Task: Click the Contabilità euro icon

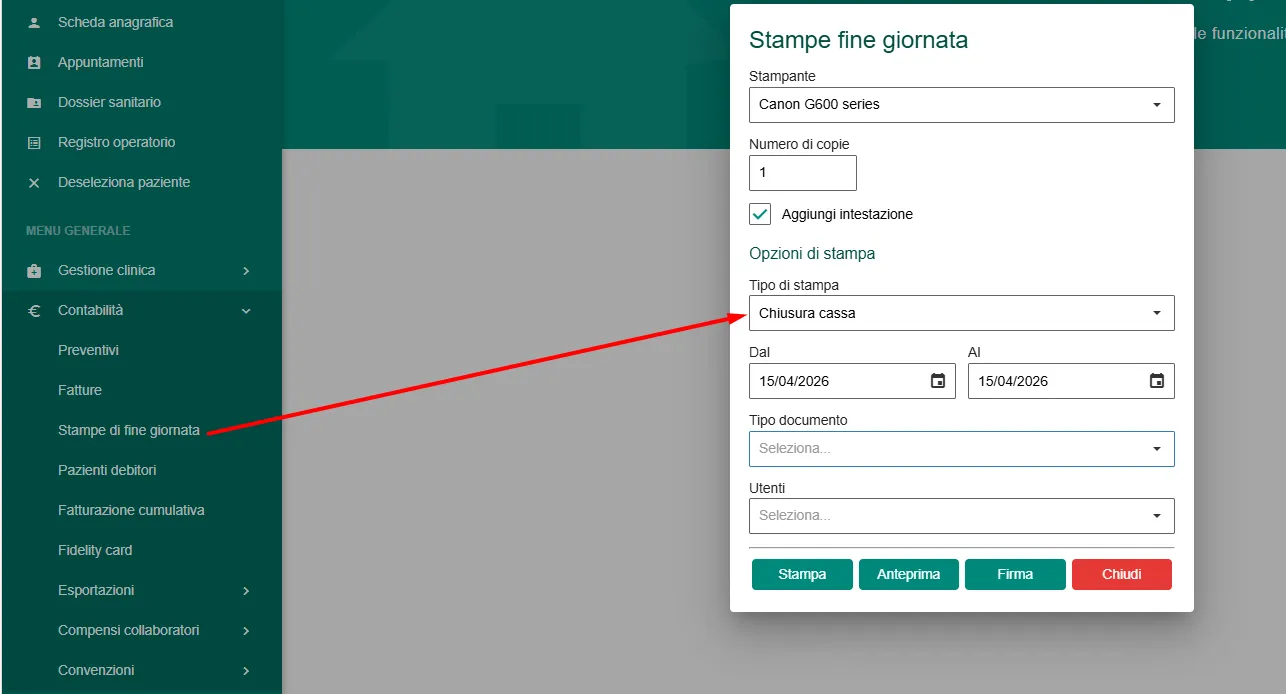Action: point(35,310)
